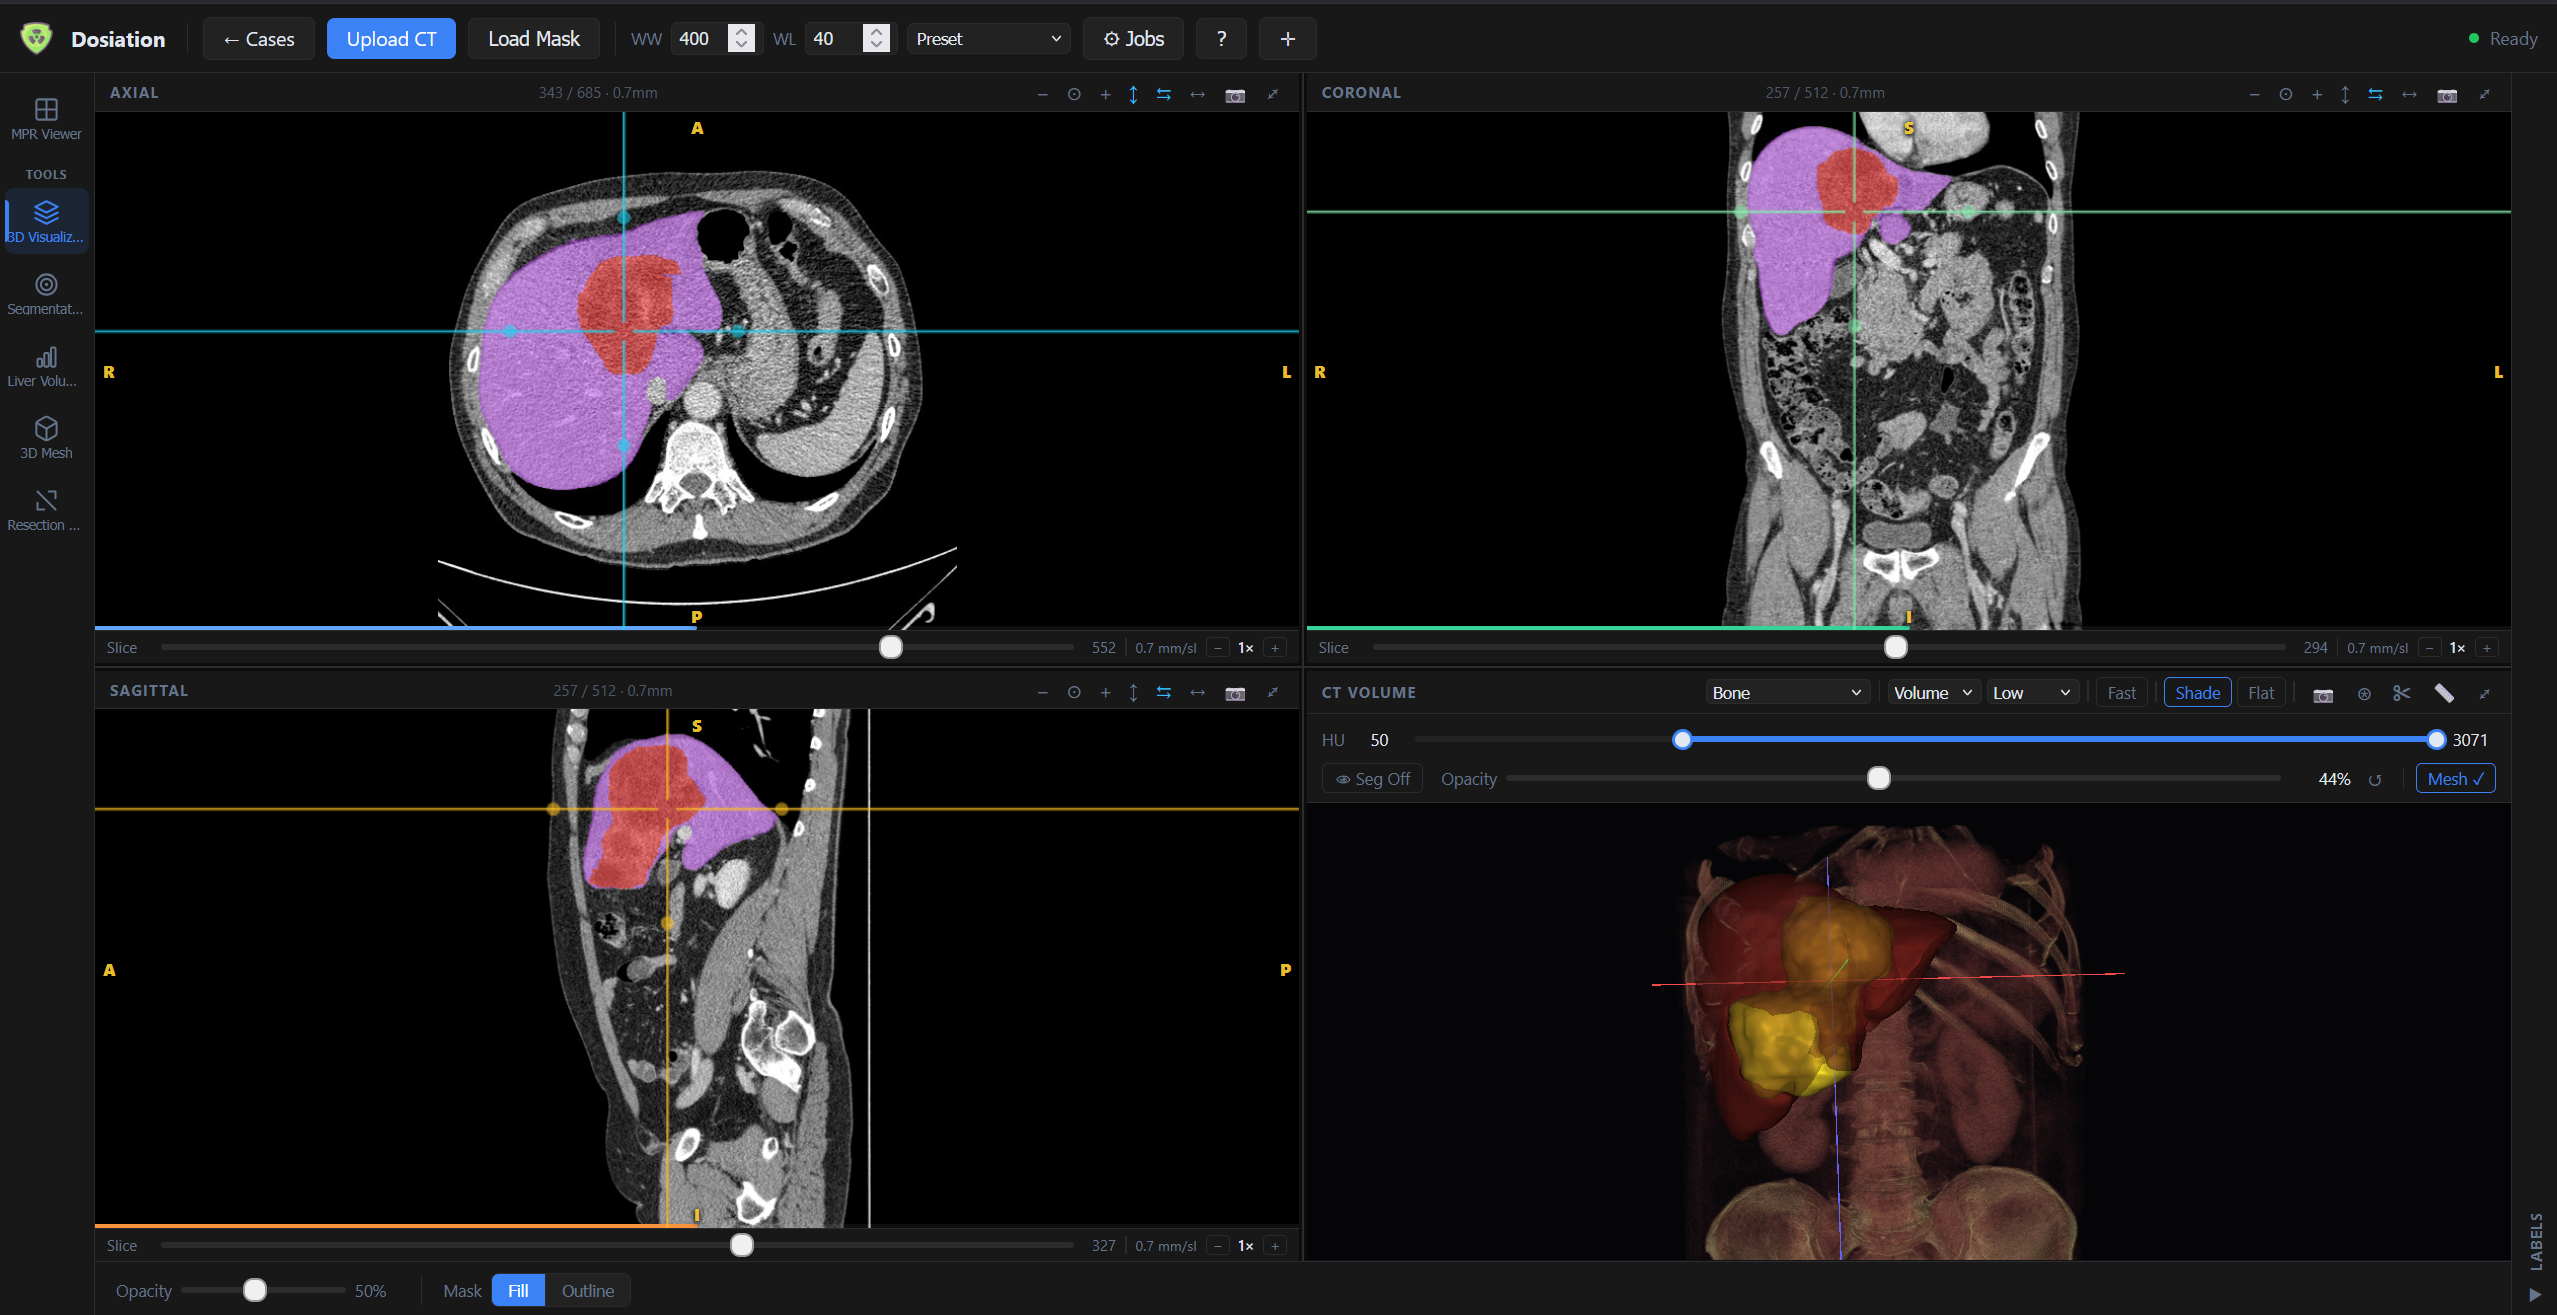Maximize the Coronal viewport
2557x1315 pixels.
2485,94
